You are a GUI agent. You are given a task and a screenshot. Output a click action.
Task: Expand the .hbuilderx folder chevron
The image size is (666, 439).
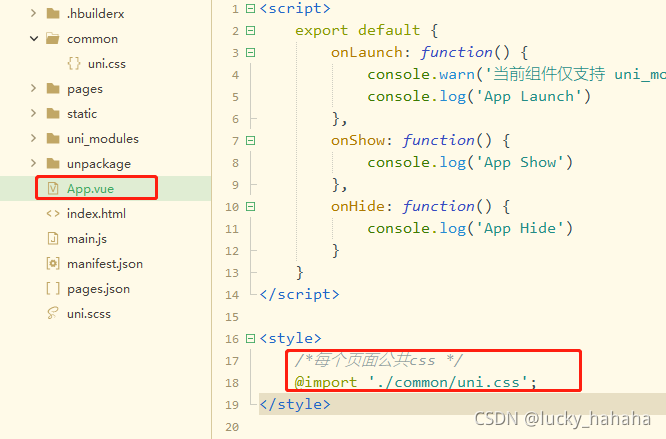34,14
